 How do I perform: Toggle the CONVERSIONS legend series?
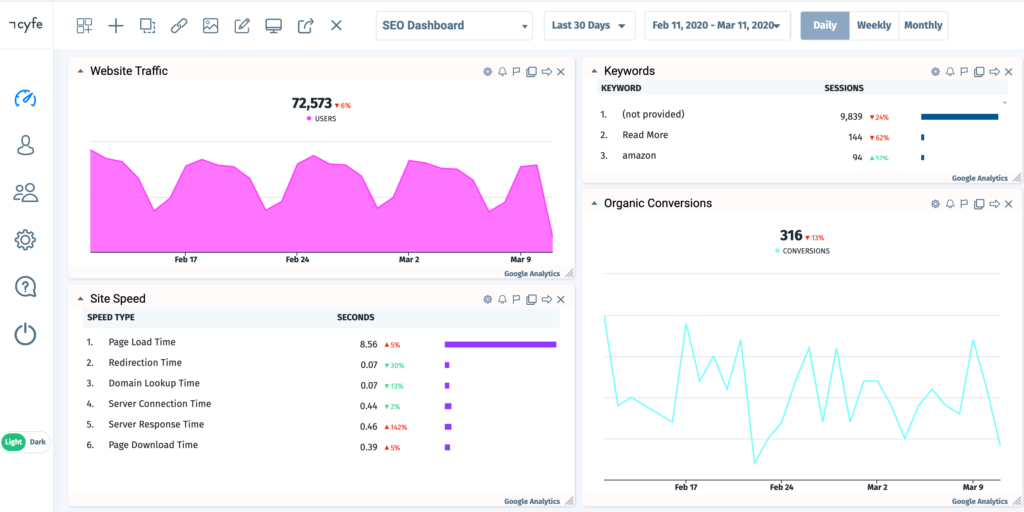click(x=802, y=250)
